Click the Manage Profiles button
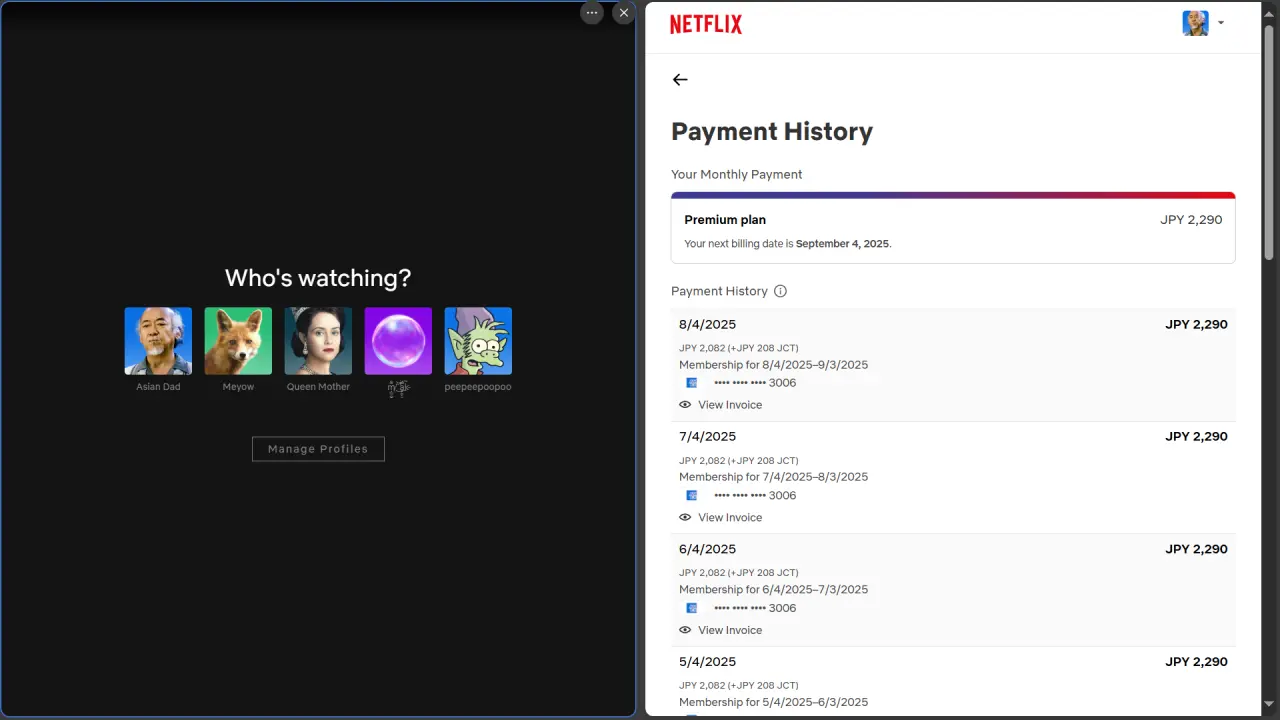 [318, 449]
